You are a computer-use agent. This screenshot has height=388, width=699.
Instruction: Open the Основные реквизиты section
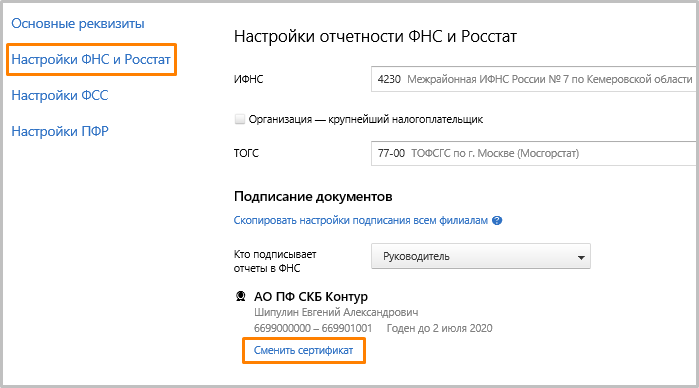(78, 23)
